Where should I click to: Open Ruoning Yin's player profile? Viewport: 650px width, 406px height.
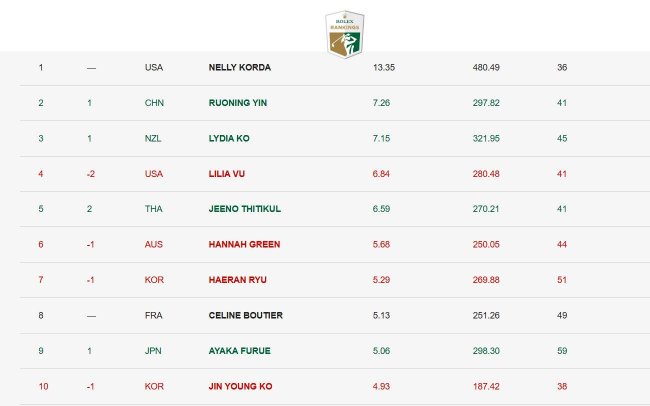237,102
